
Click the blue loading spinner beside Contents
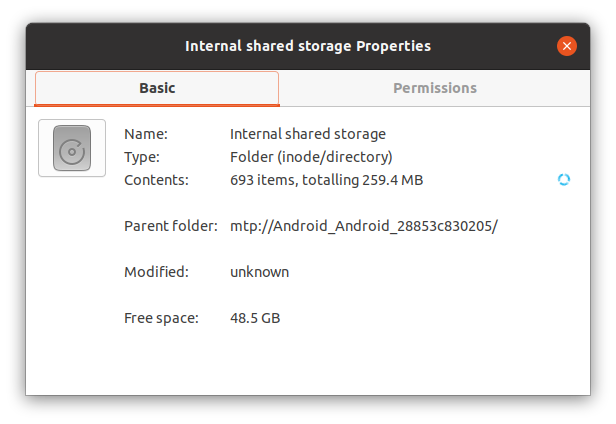coord(564,180)
